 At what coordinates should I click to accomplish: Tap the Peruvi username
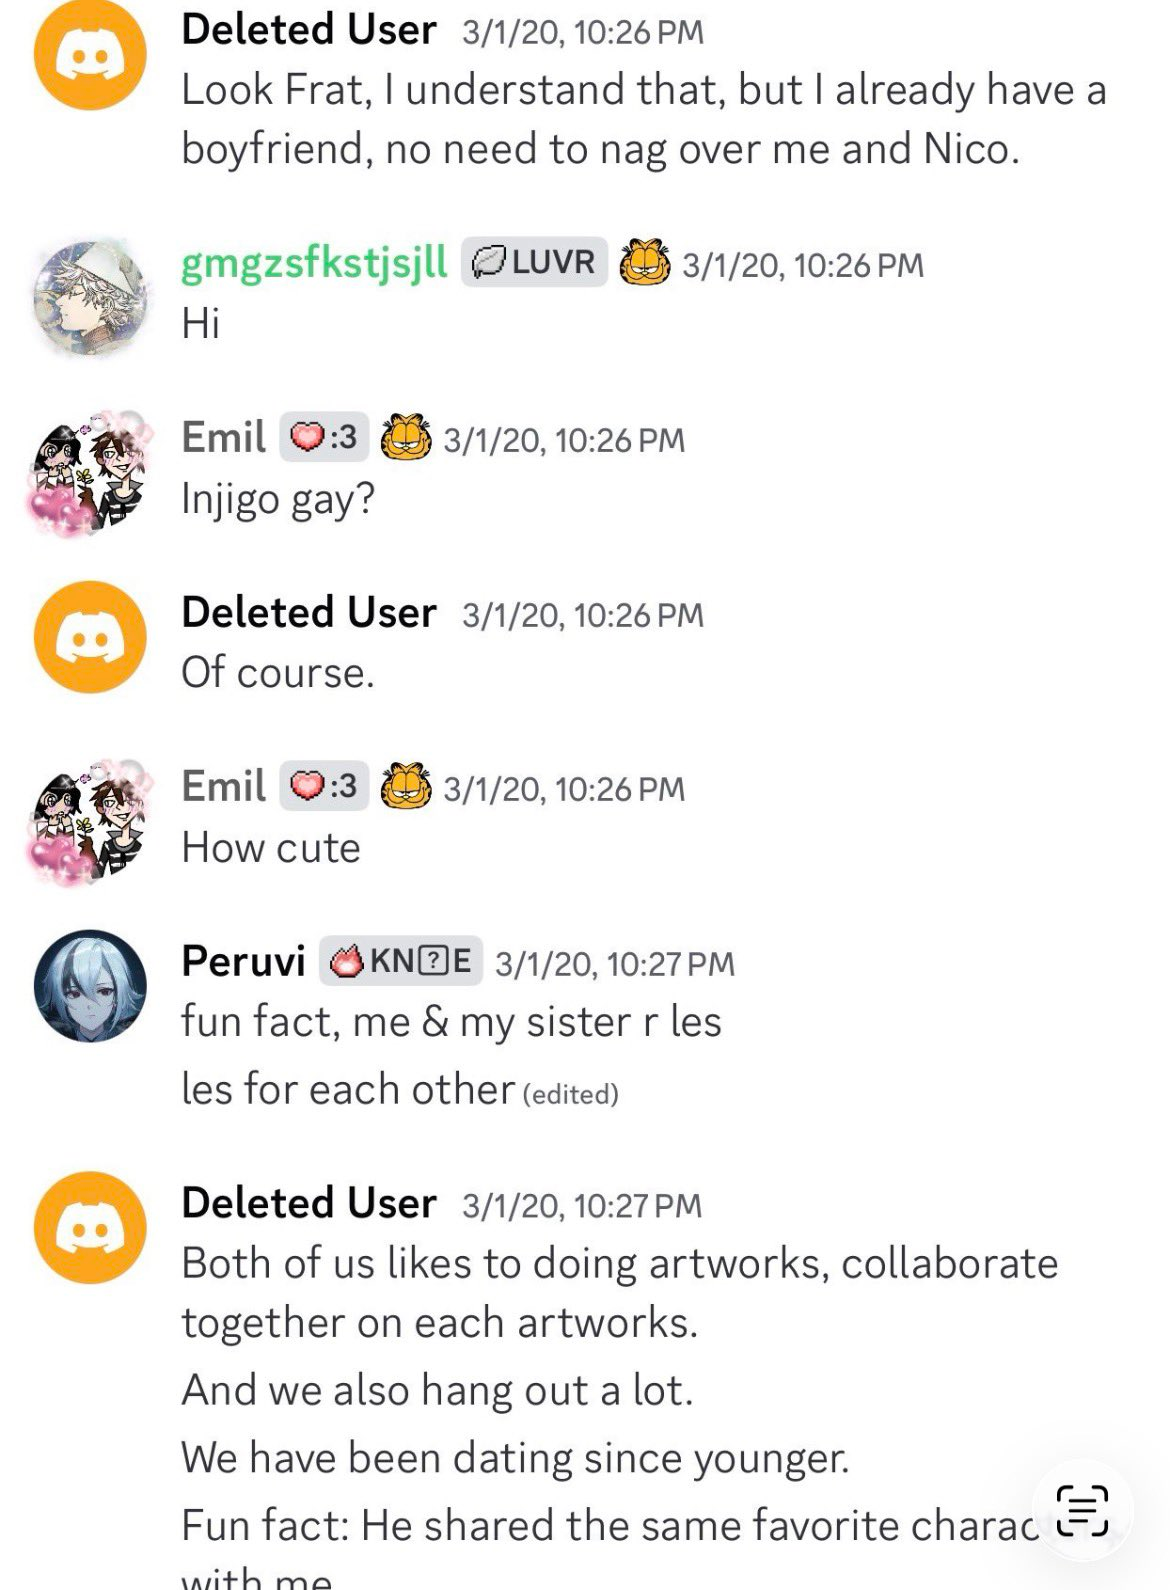[x=243, y=961]
